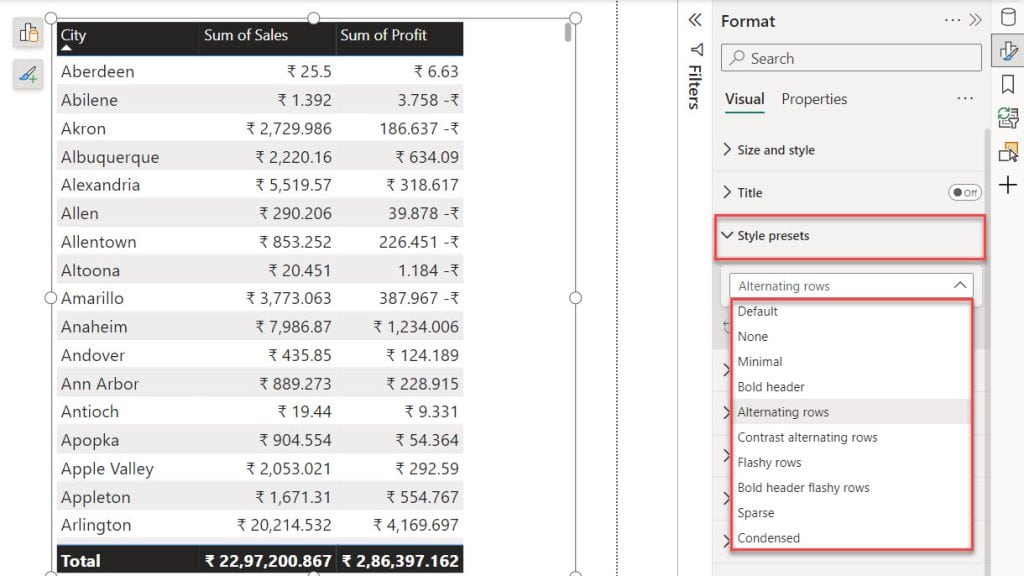Pick the Bold header style preset

(x=851, y=387)
